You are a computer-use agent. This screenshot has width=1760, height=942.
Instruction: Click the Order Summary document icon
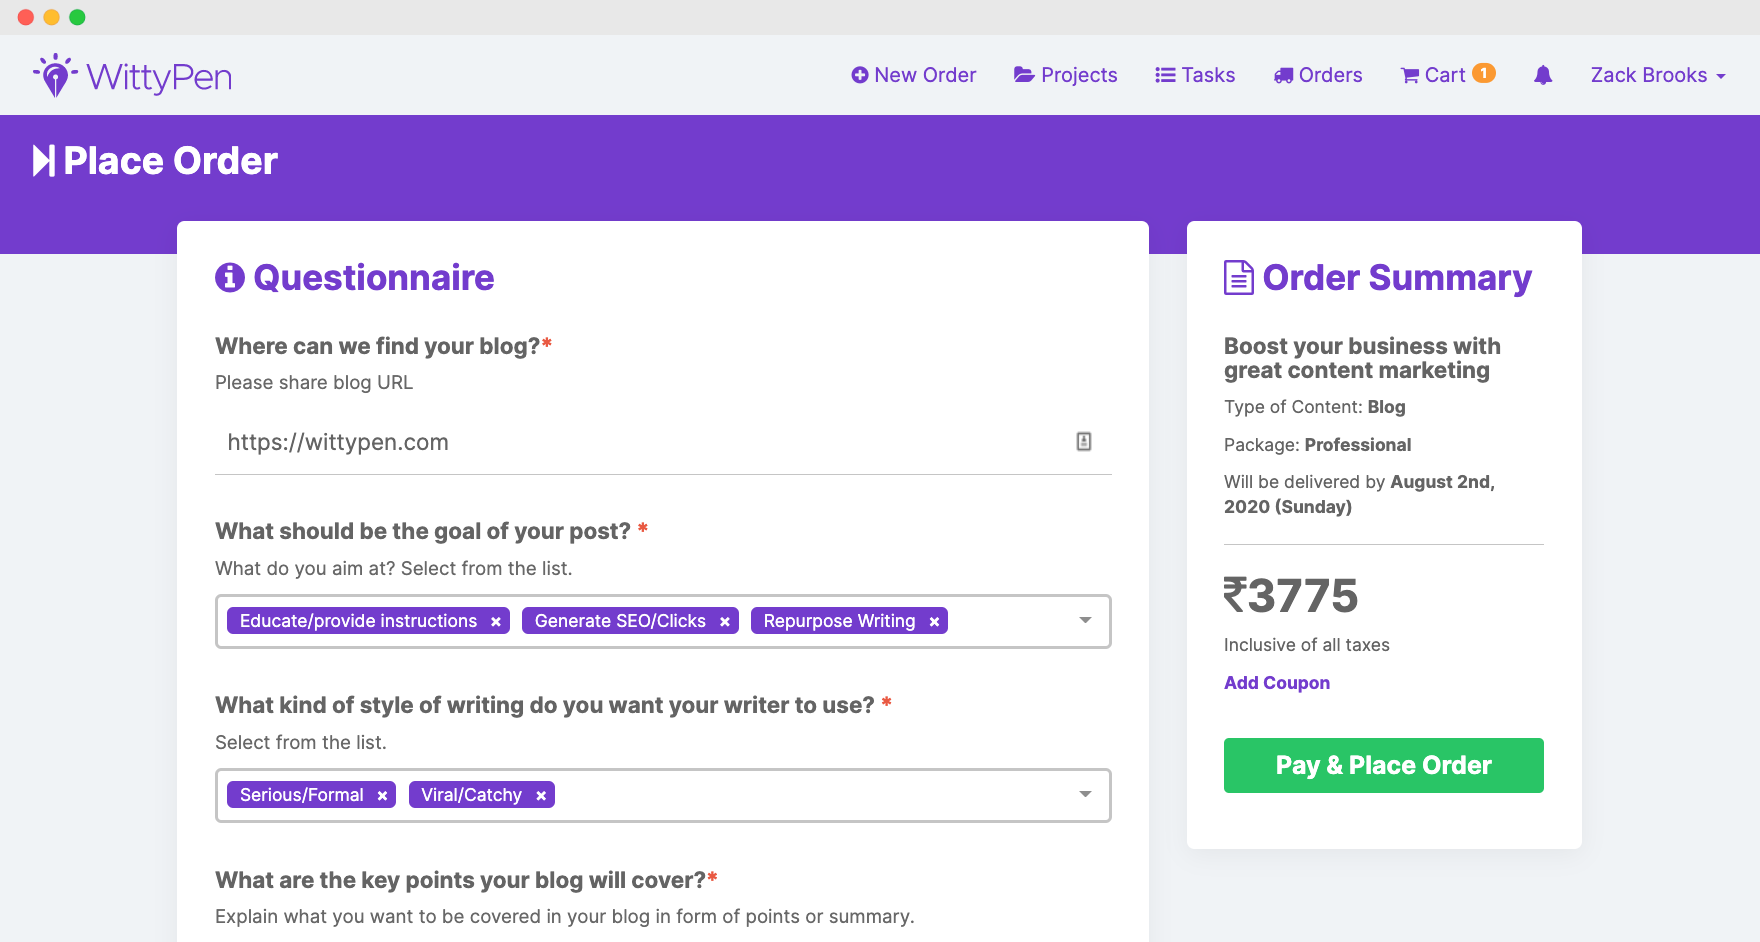pyautogui.click(x=1239, y=278)
